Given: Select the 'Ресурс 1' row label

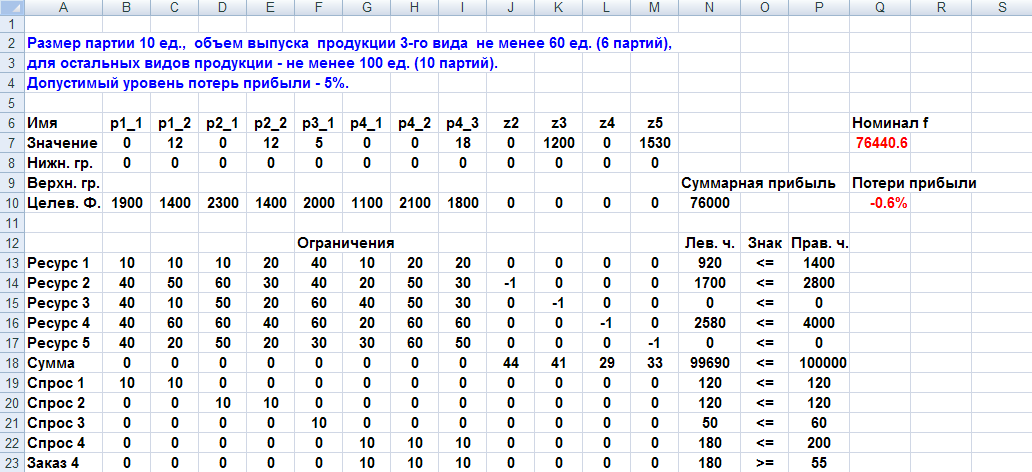Looking at the screenshot, I should (64, 263).
